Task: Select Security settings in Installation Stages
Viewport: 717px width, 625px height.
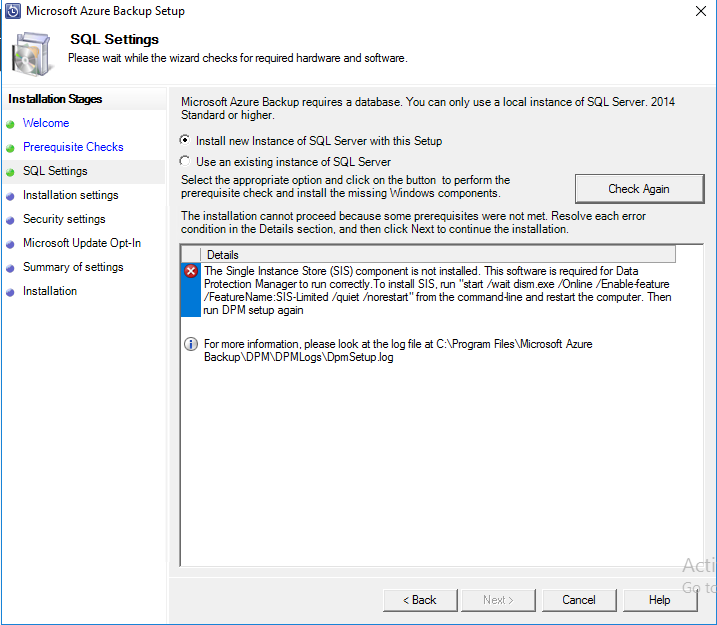Action: [x=64, y=219]
